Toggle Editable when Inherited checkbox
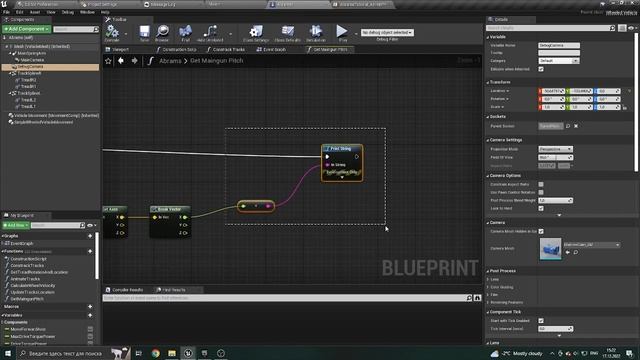The image size is (640, 360). click(541, 69)
